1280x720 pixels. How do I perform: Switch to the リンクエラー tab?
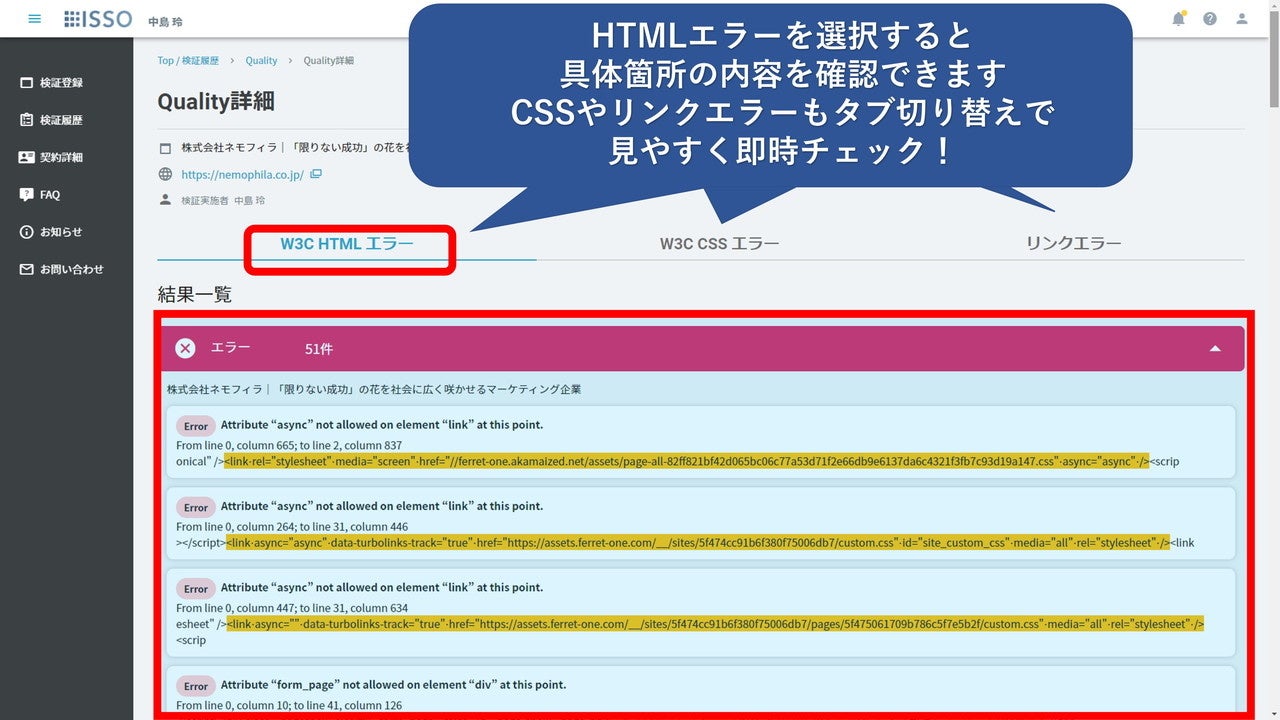pos(1073,243)
